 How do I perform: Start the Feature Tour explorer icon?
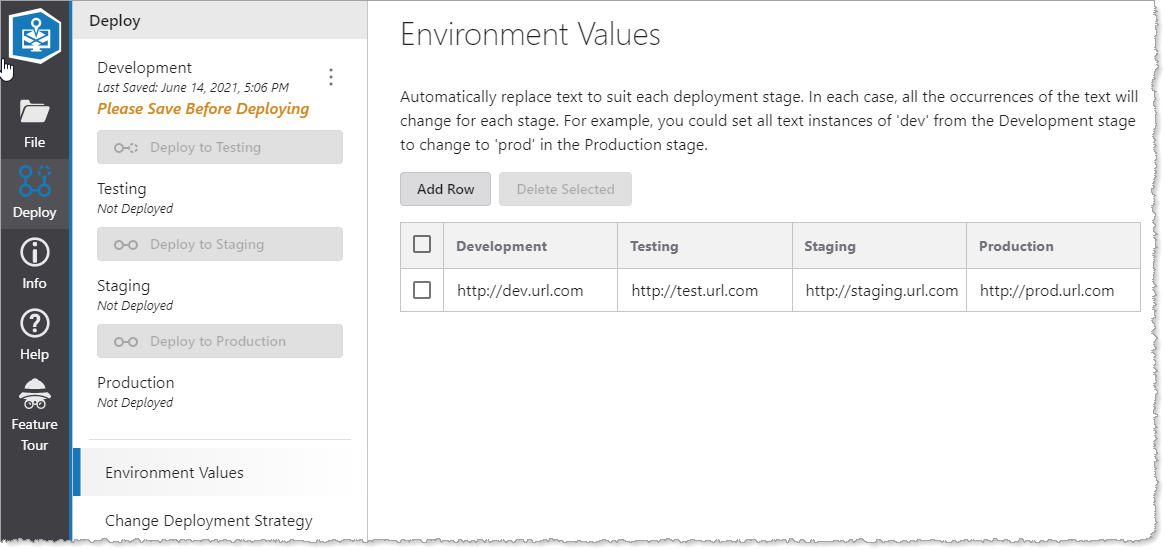tap(34, 395)
